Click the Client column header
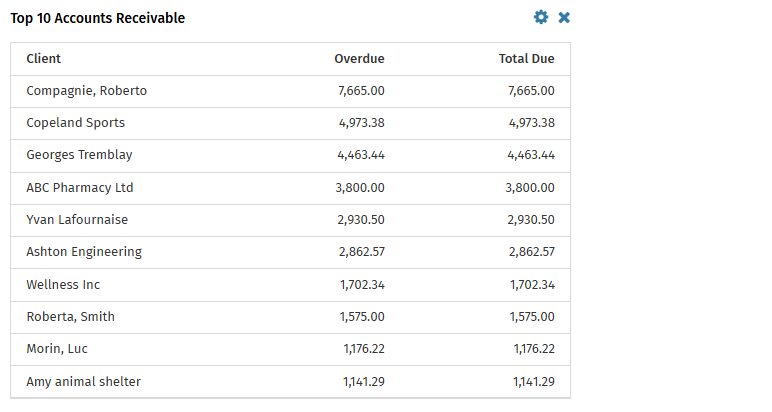 click(x=43, y=59)
